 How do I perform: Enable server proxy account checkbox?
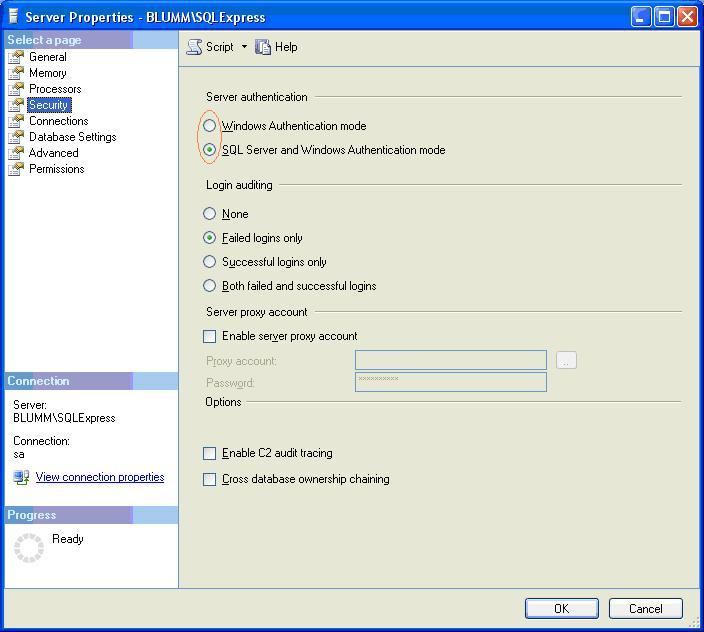point(210,336)
